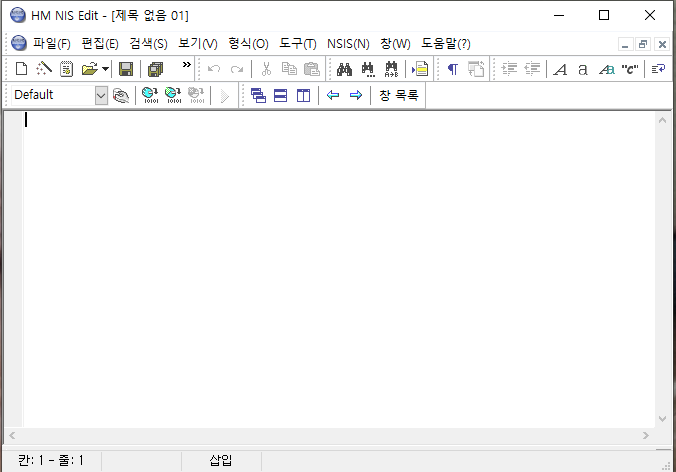Image resolution: width=676 pixels, height=472 pixels.
Task: Click the vertical scrollbar up arrow
Action: (663, 121)
